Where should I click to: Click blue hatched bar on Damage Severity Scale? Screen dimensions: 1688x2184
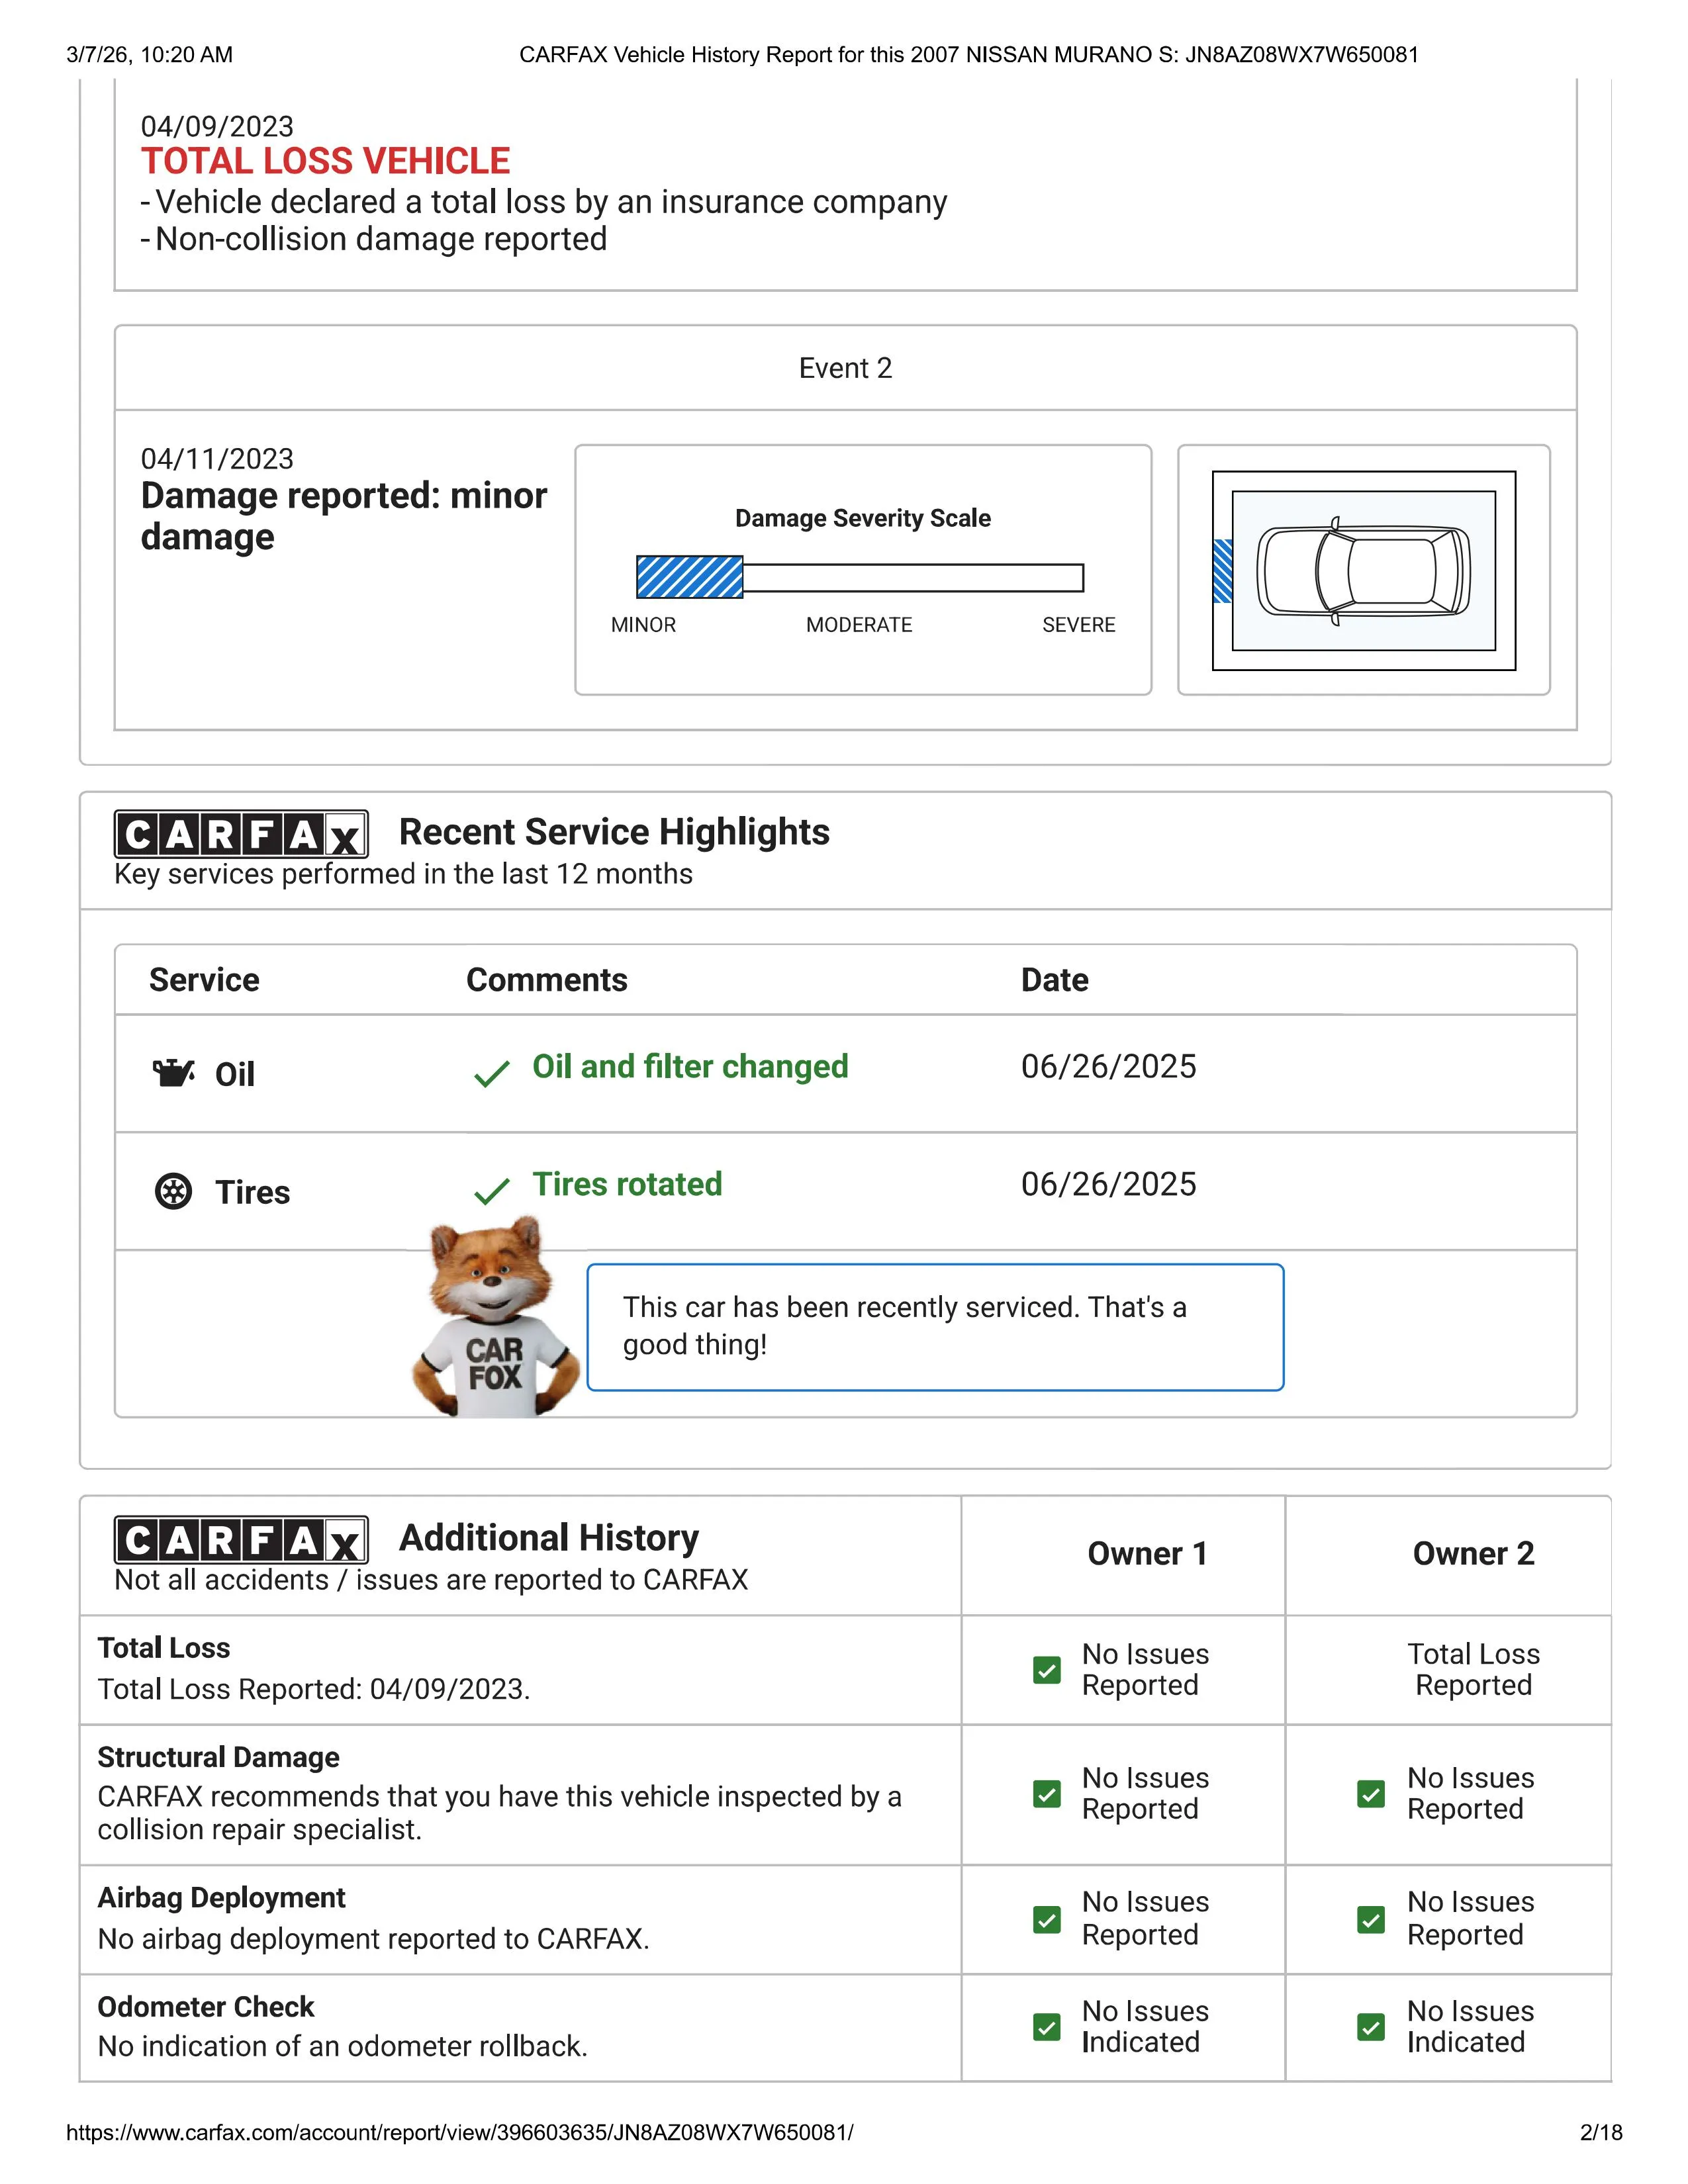690,577
